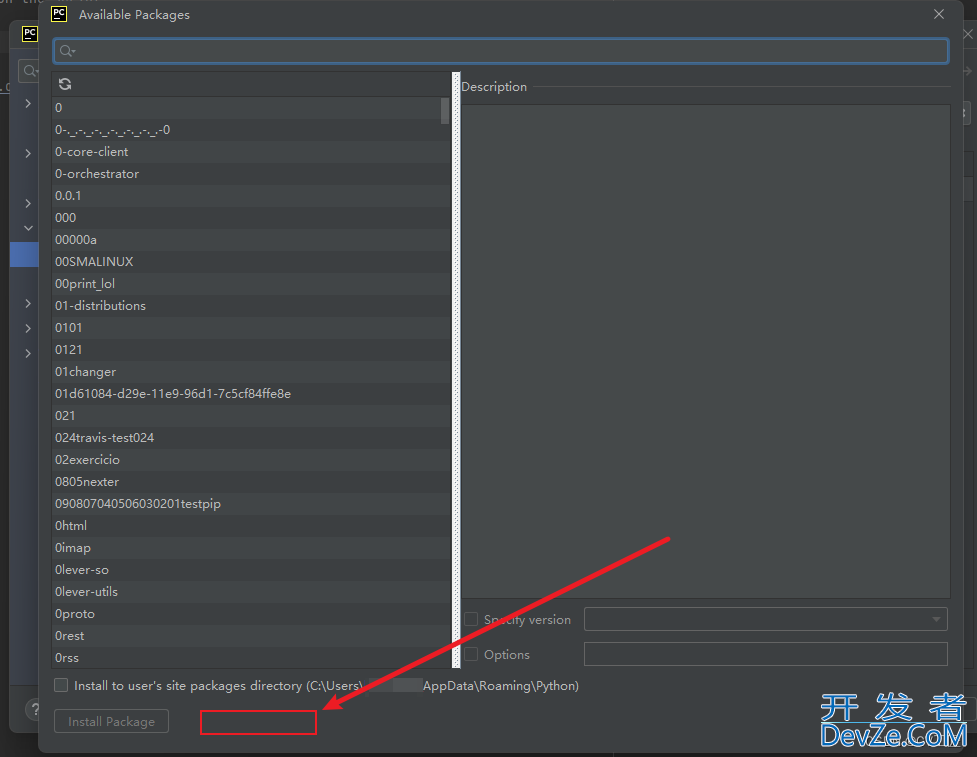Select package "0-orchestrator"
977x757 pixels.
[250, 174]
